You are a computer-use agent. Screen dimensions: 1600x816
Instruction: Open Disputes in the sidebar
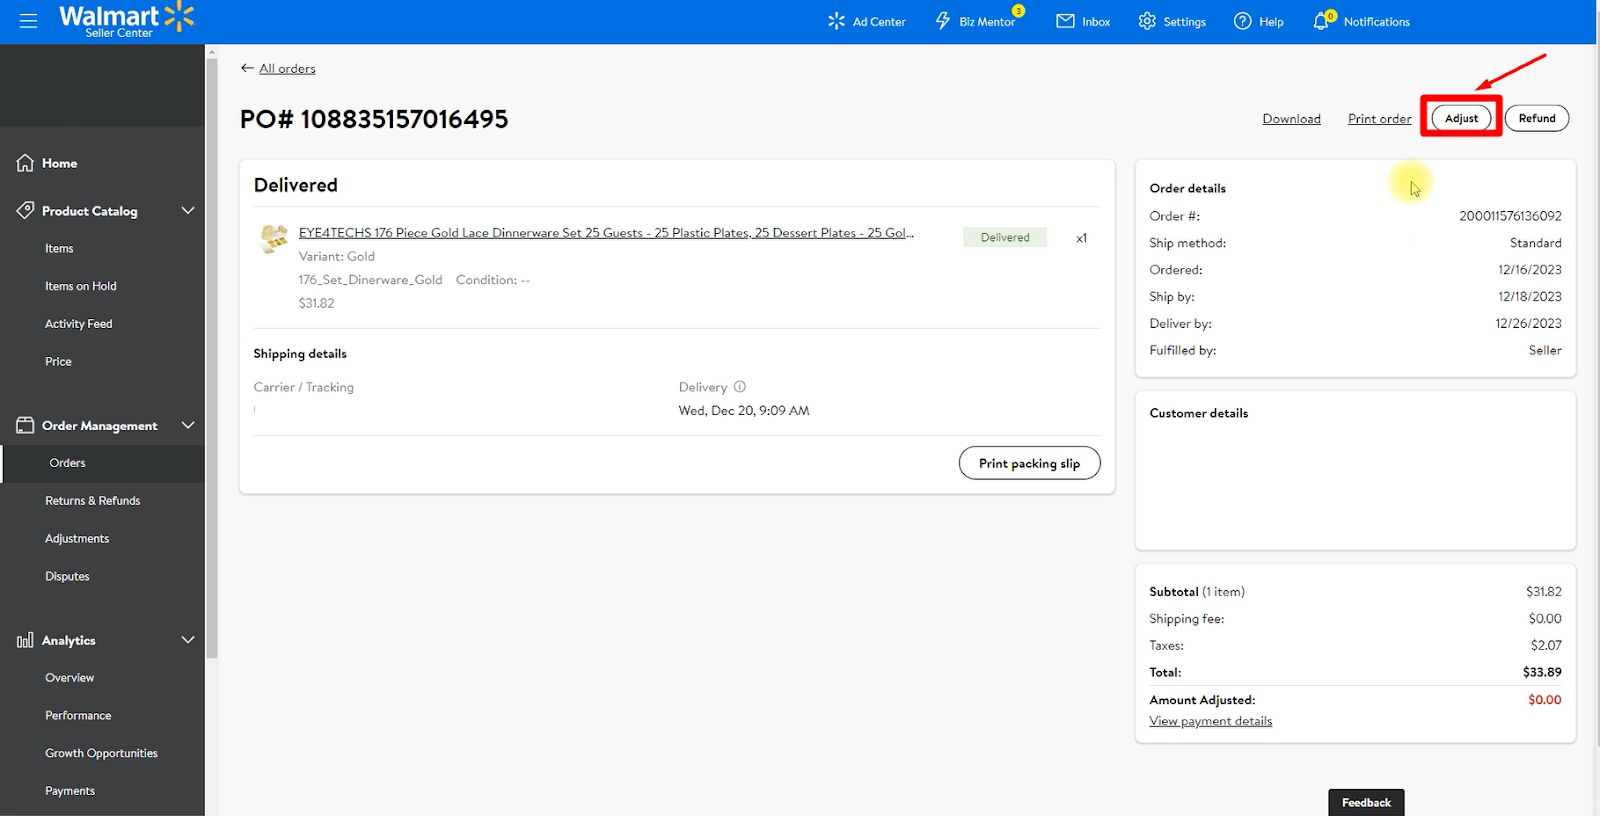coord(67,576)
